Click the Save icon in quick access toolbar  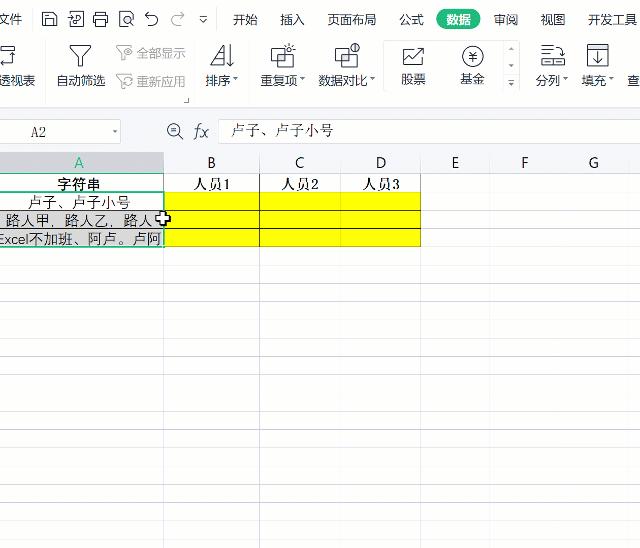49,19
